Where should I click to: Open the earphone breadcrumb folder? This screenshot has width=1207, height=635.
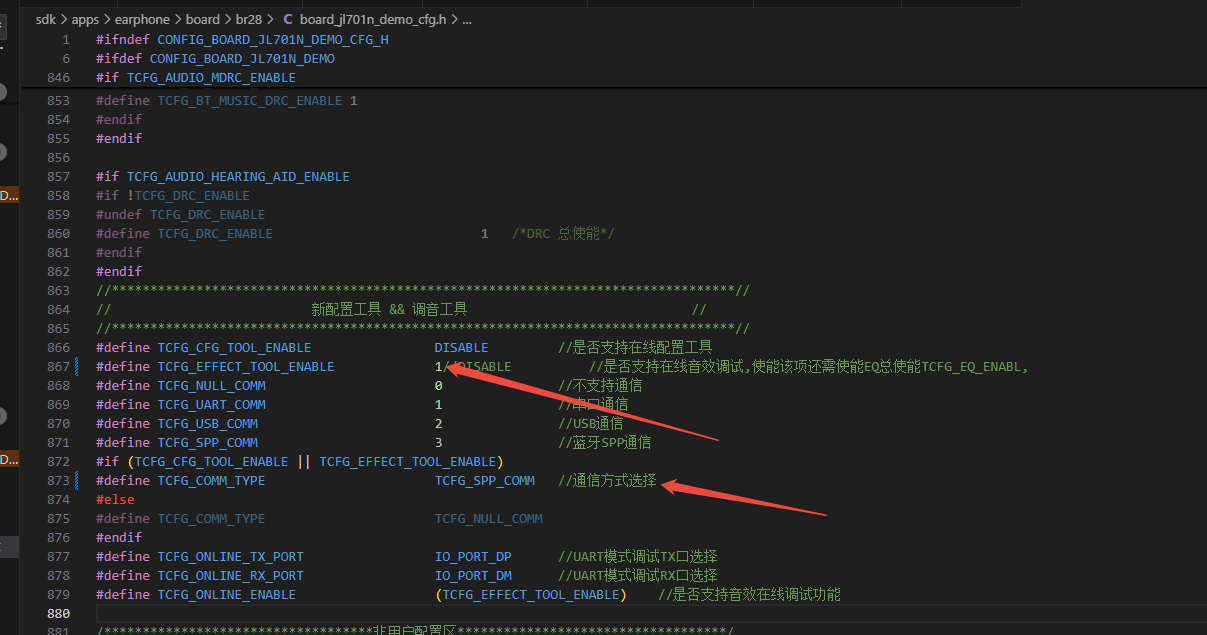coord(141,19)
